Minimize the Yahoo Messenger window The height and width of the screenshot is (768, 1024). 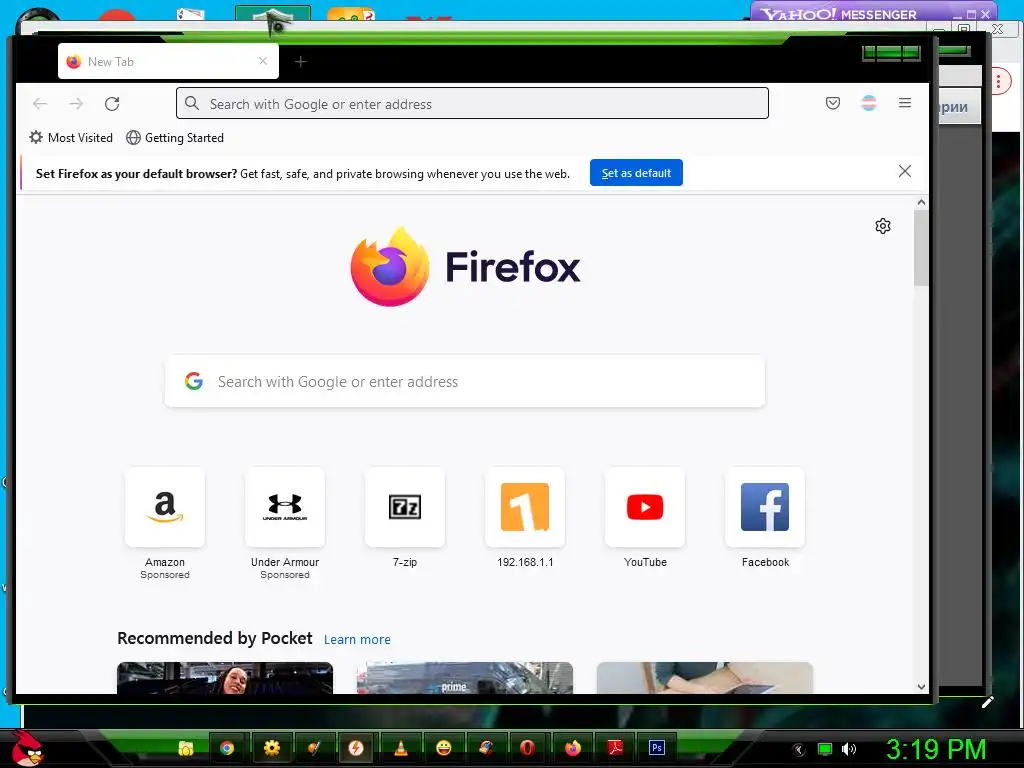pos(957,14)
